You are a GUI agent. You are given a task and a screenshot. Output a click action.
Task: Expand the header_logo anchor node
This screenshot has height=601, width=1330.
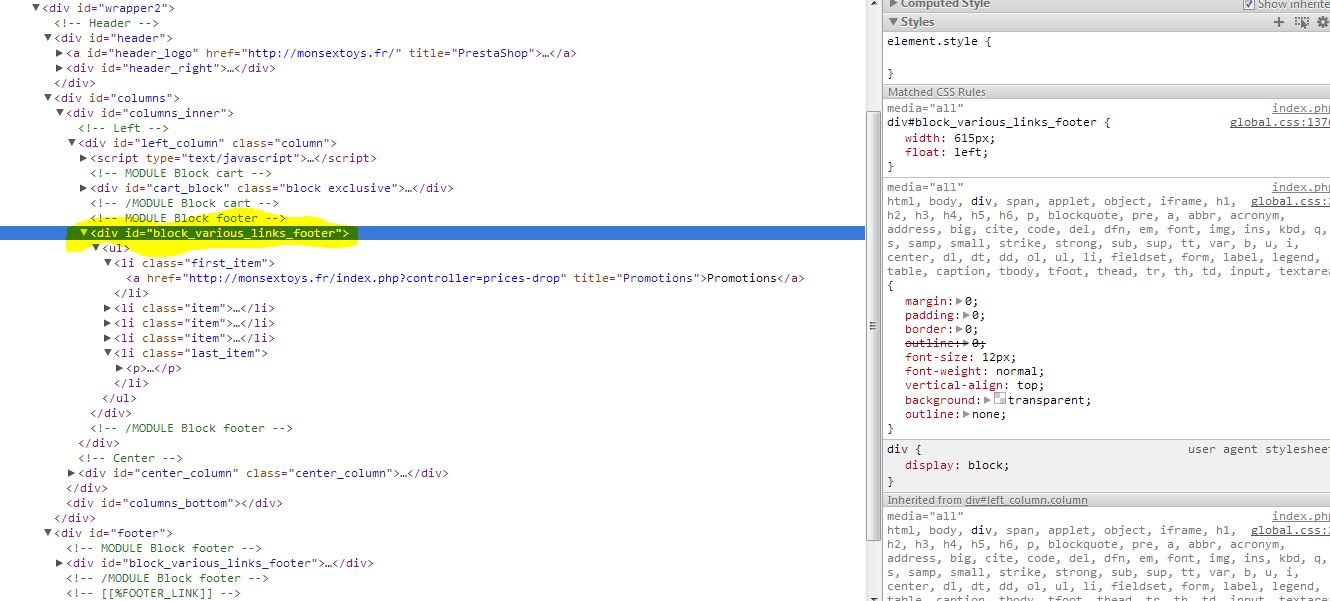click(x=60, y=53)
